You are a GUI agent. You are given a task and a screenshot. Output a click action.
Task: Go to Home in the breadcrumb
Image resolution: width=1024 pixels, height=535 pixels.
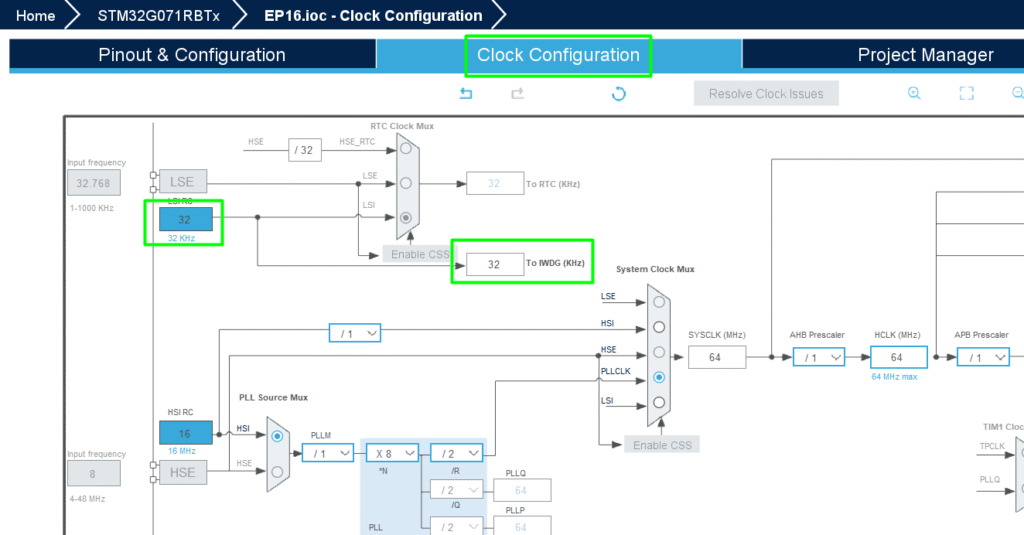[36, 15]
